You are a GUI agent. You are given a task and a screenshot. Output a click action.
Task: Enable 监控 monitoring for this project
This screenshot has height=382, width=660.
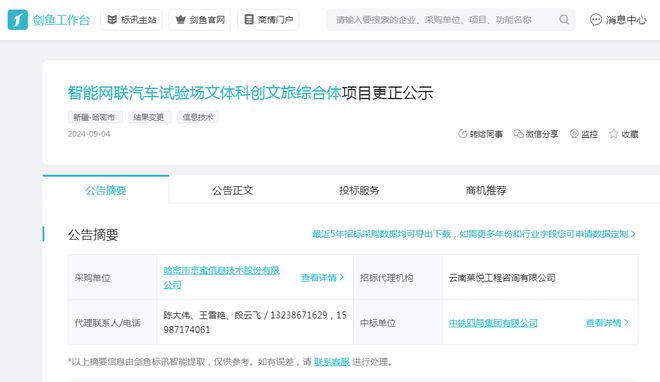[x=584, y=134]
